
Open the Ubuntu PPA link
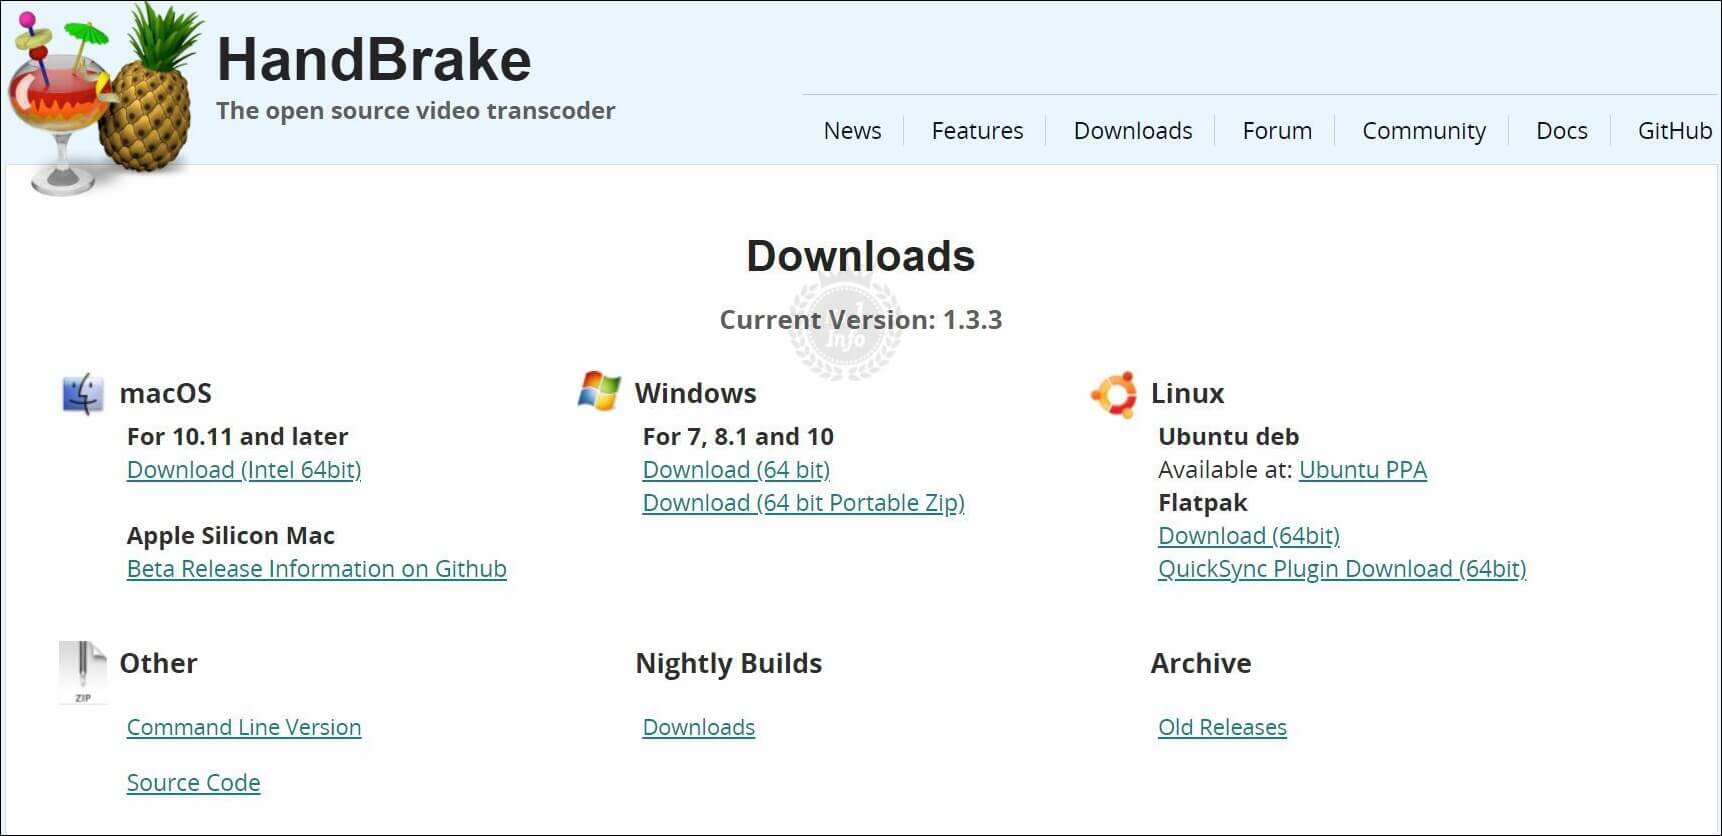1363,470
